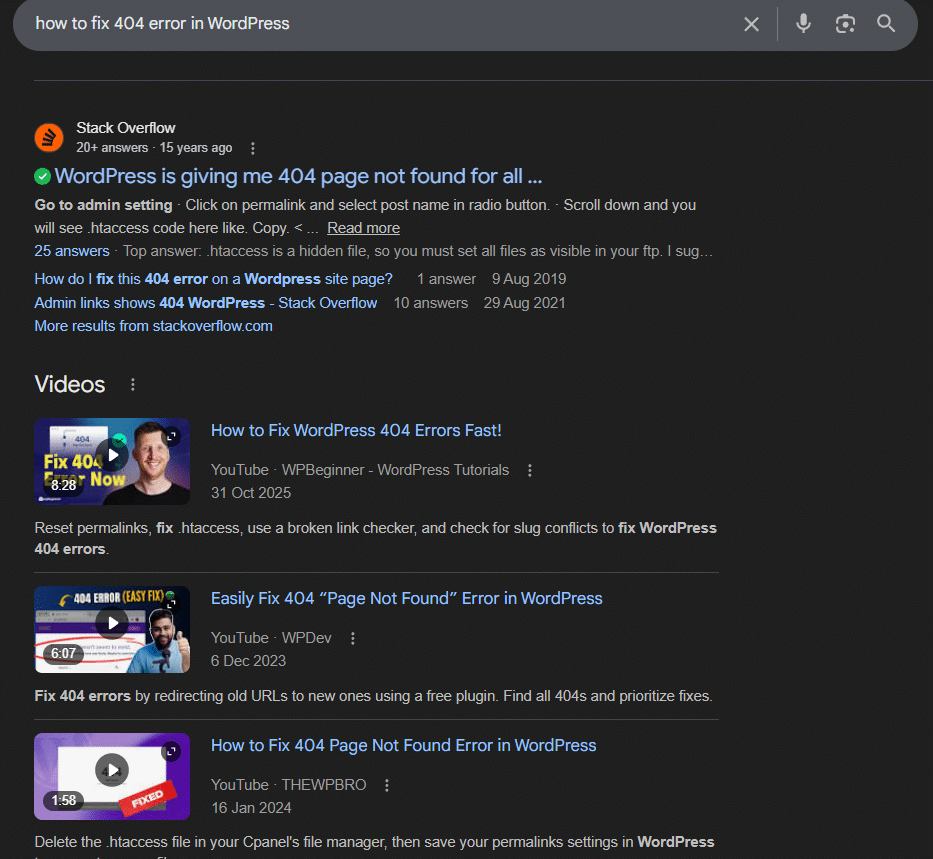Open 'WordPress is giving me 404' result
Screen dimensions: 933x859
pyautogui.click(x=298, y=177)
